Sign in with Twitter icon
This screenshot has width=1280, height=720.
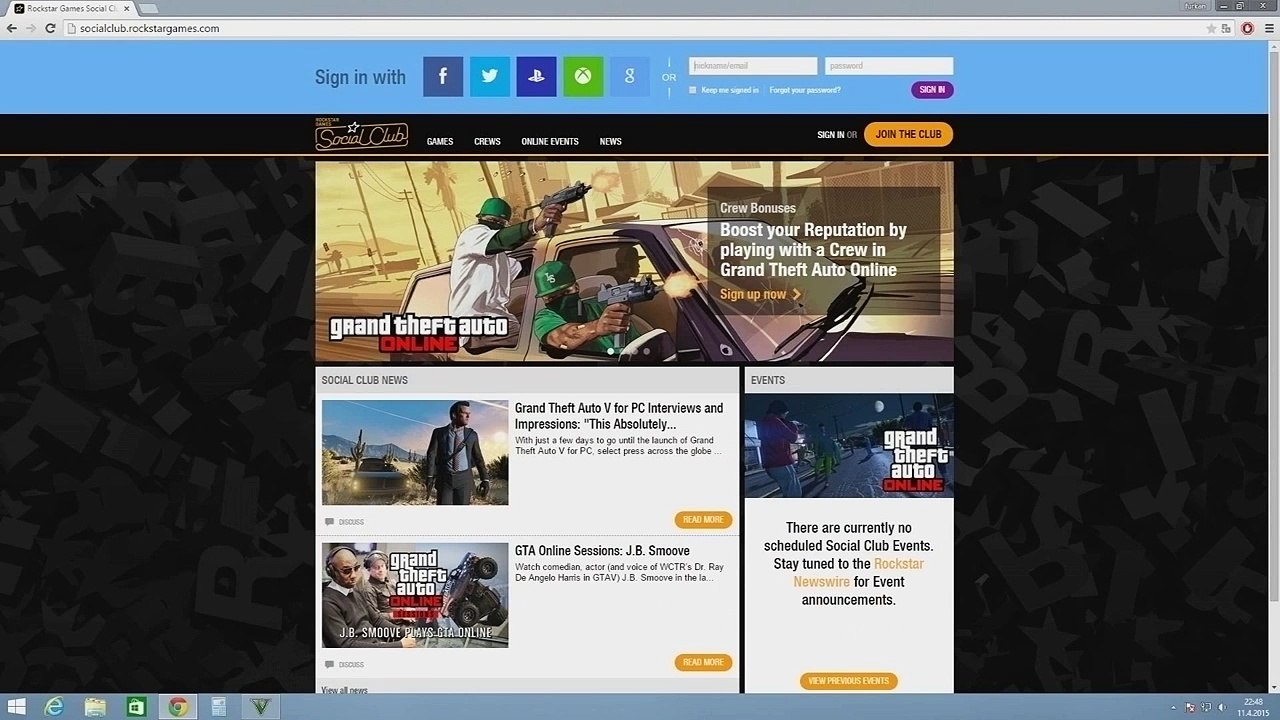(490, 77)
